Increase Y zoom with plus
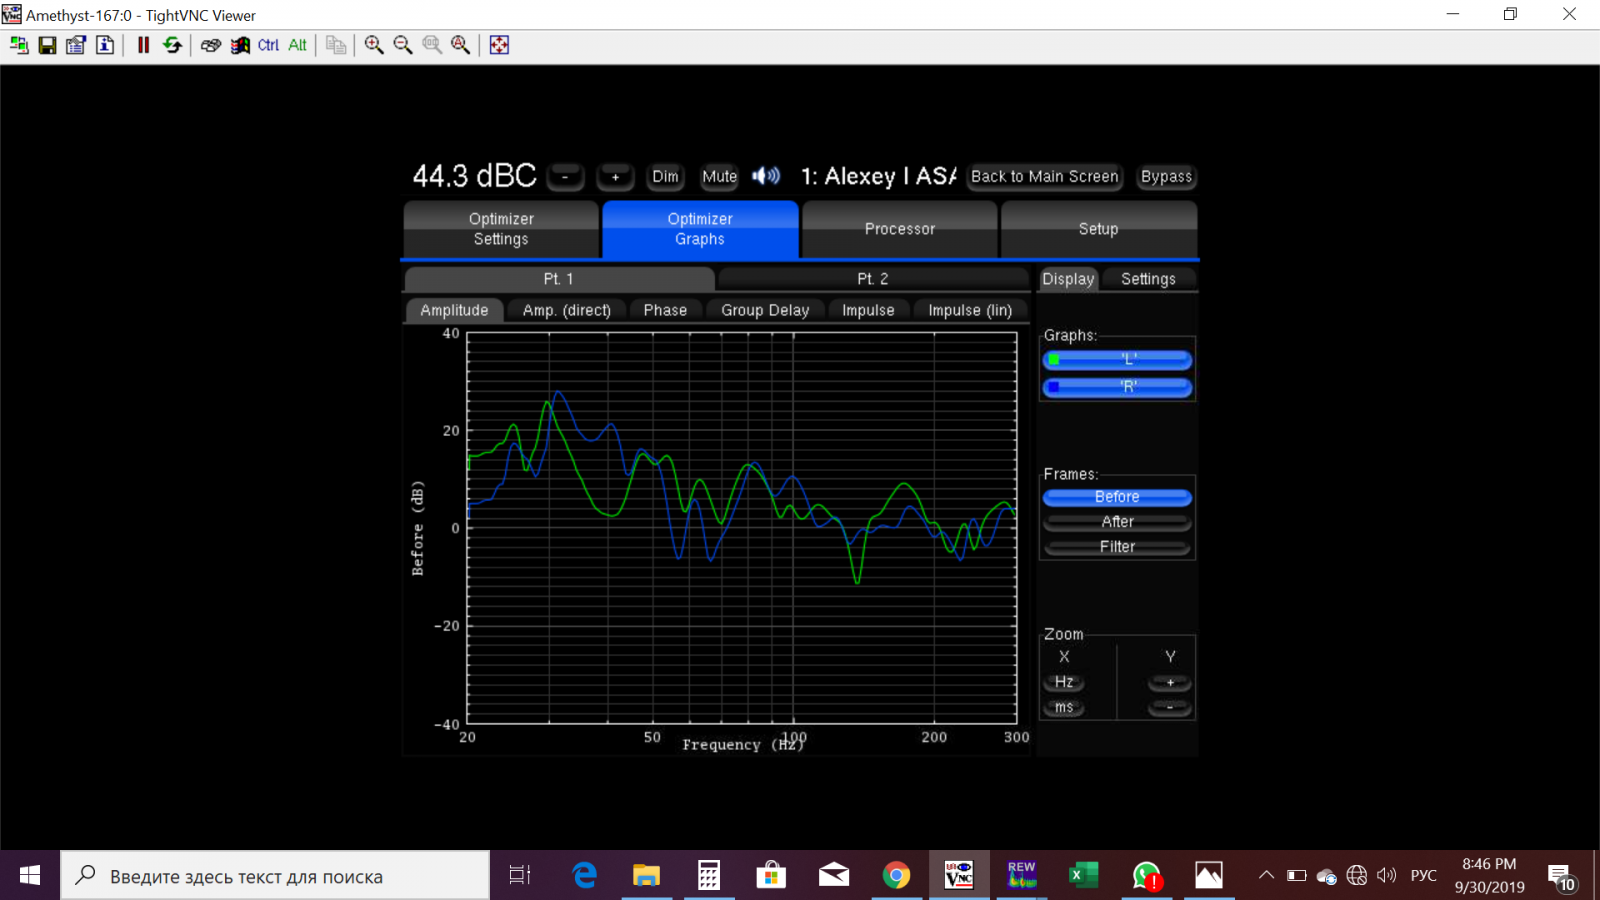This screenshot has width=1600, height=900. click(1170, 682)
